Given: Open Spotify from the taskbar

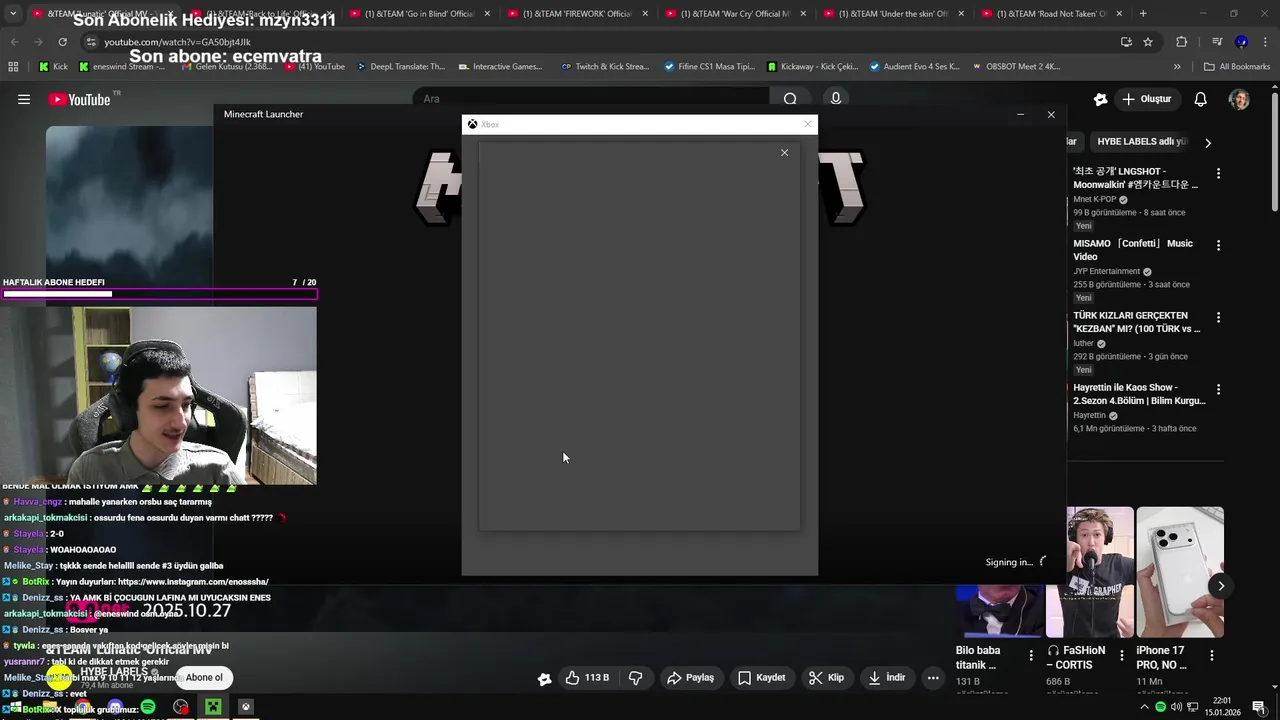Looking at the screenshot, I should coord(148,707).
